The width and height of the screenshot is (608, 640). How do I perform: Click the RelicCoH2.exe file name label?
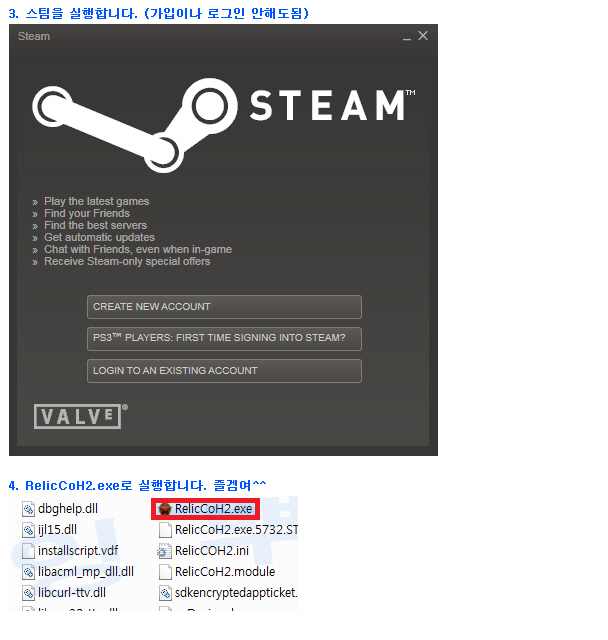(213, 509)
